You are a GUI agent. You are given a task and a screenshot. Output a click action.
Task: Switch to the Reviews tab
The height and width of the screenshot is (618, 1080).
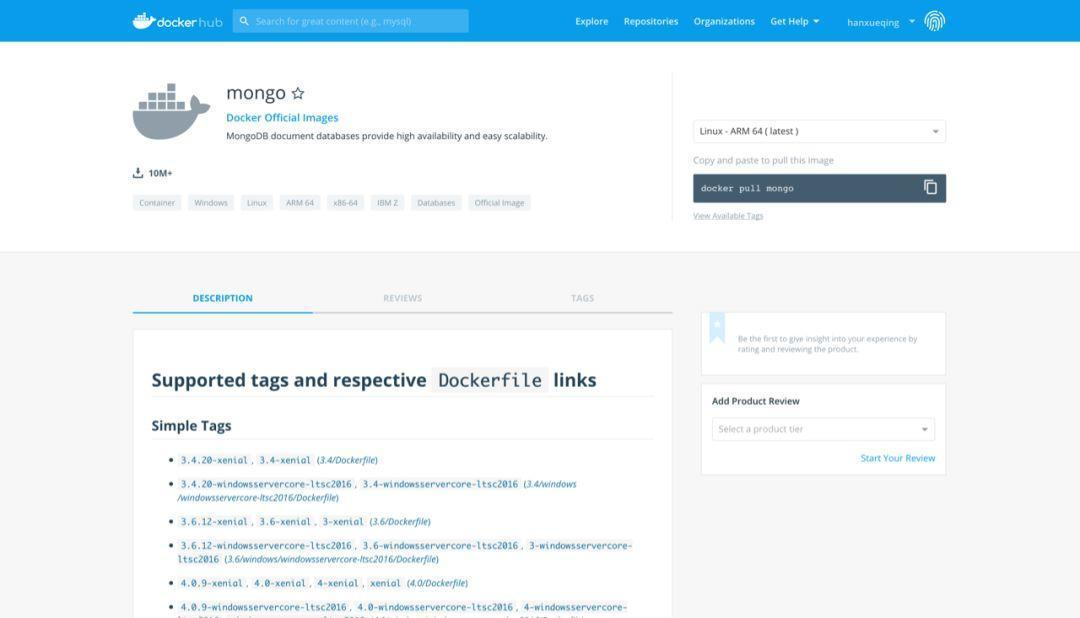[x=402, y=298]
